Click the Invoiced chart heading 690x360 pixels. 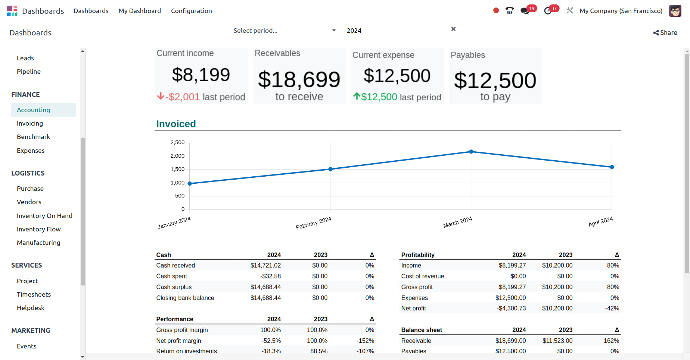pos(176,124)
